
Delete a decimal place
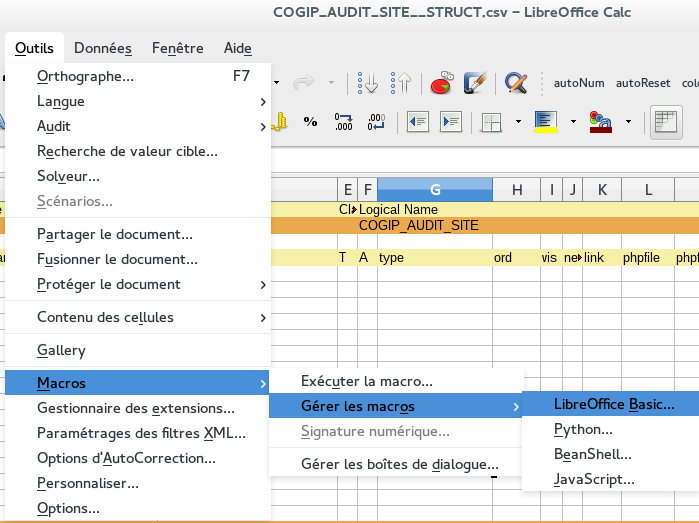(x=376, y=121)
